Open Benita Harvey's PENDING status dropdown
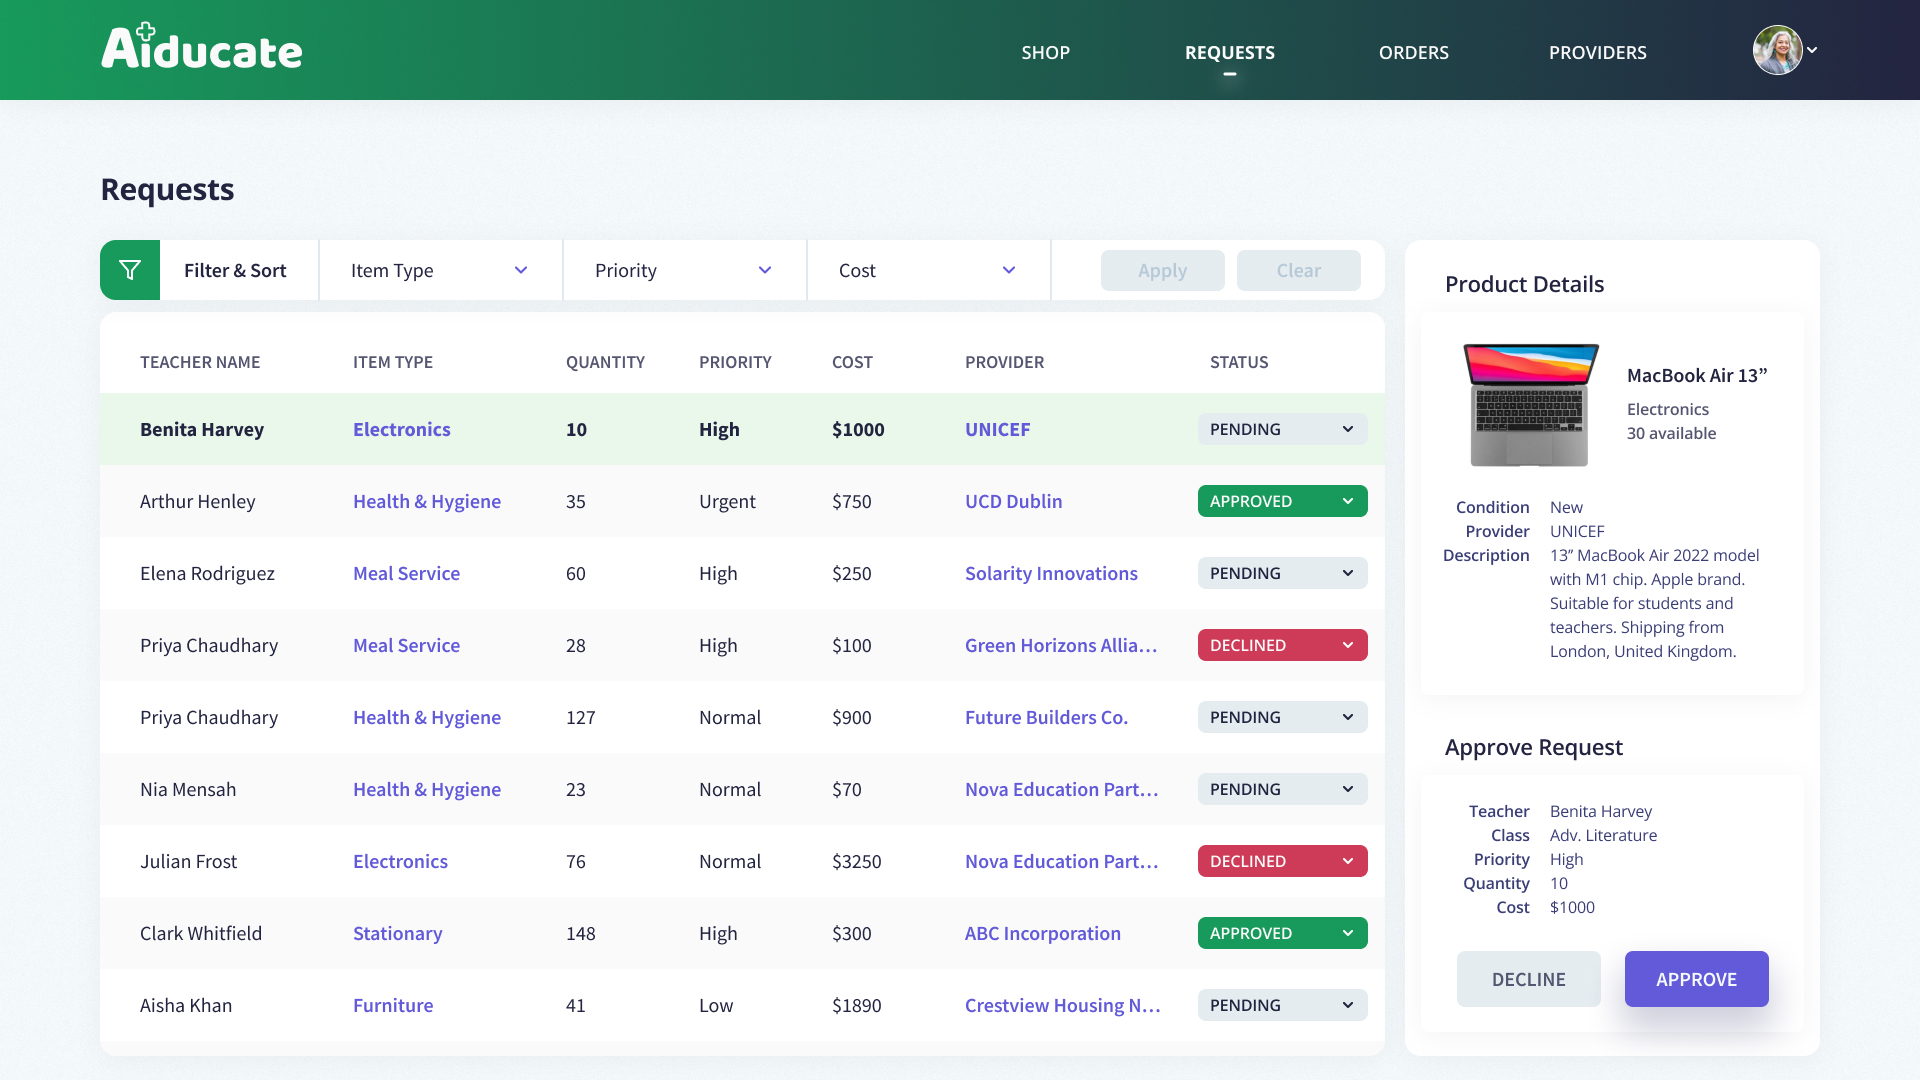This screenshot has height=1080, width=1920. click(x=1282, y=429)
